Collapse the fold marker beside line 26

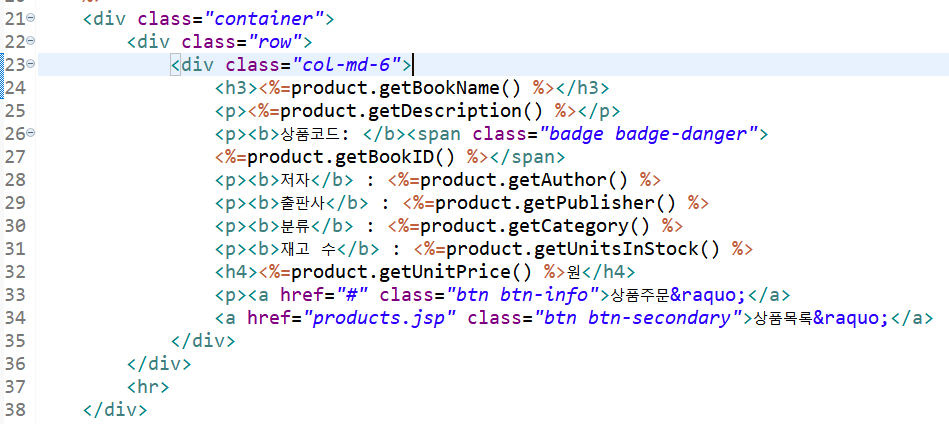coord(30,133)
